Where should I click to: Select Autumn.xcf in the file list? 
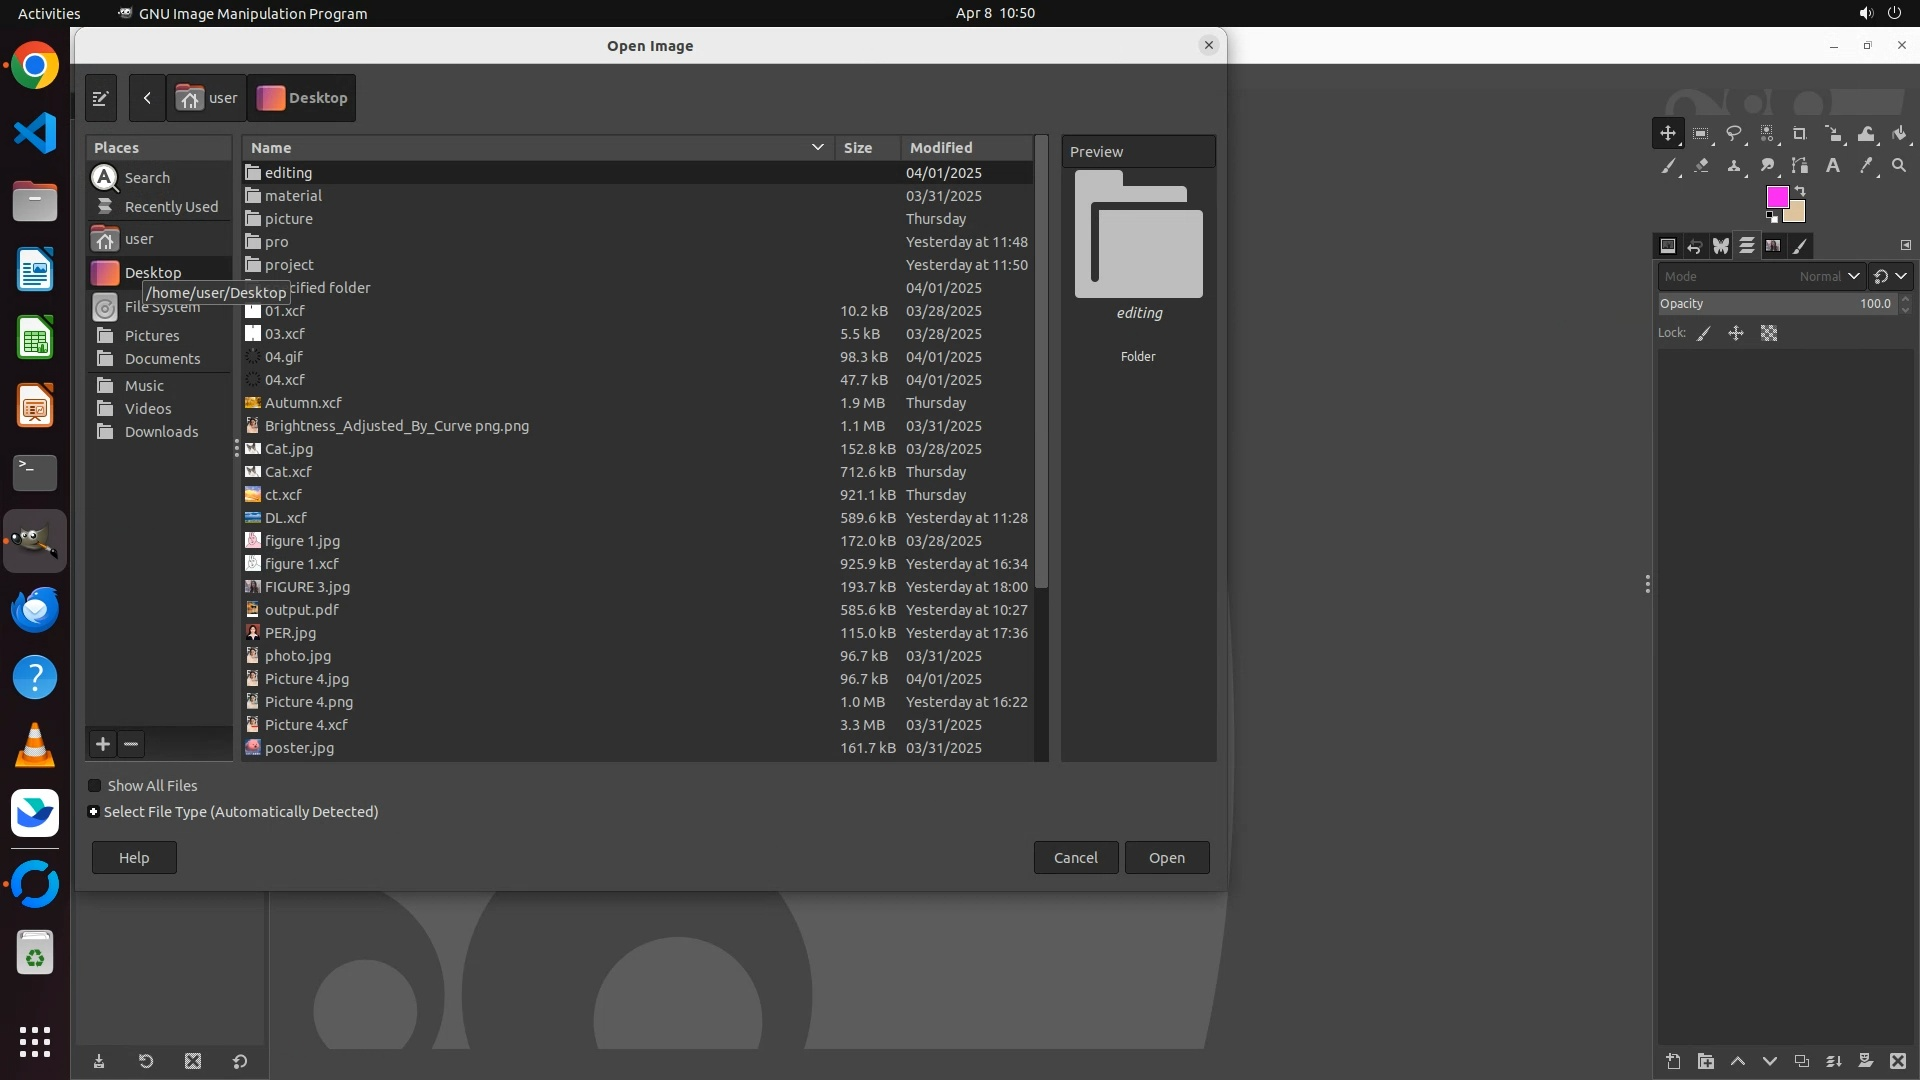(x=303, y=403)
